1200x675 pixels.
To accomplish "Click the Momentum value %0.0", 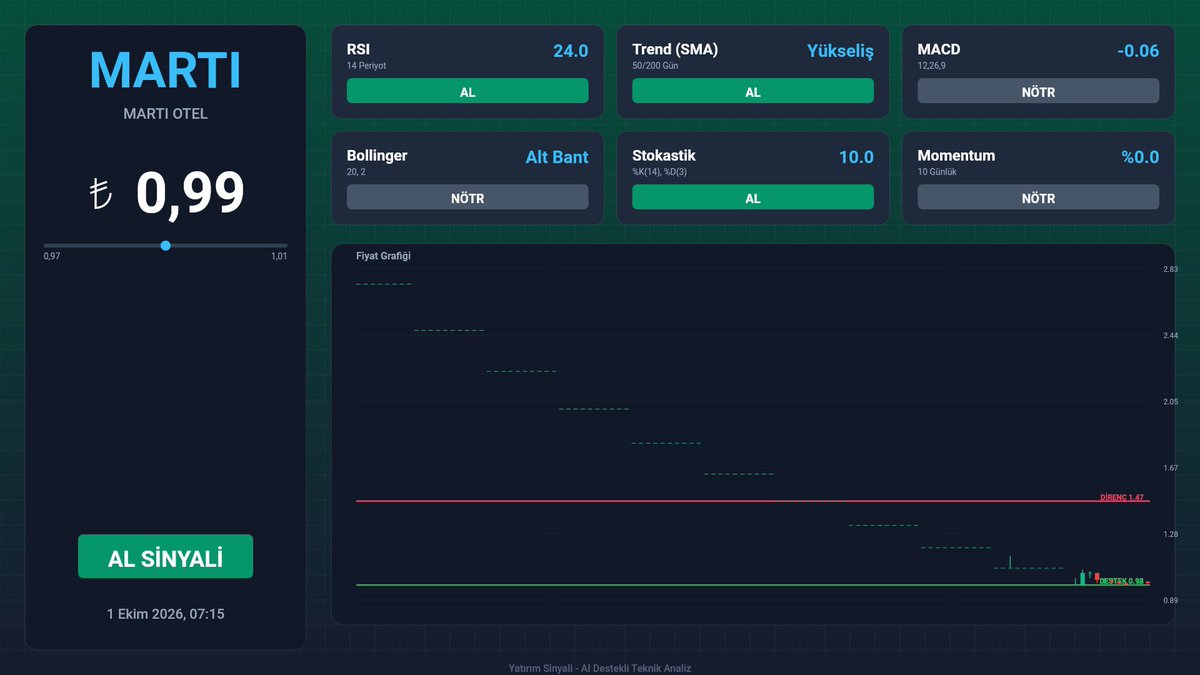I will point(1140,157).
